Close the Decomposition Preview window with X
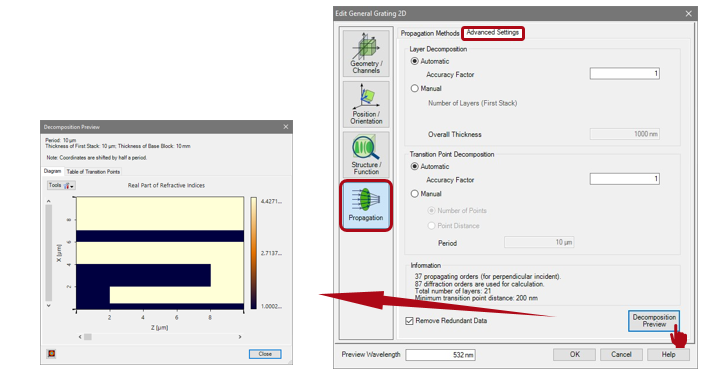The image size is (703, 373). coord(286,127)
